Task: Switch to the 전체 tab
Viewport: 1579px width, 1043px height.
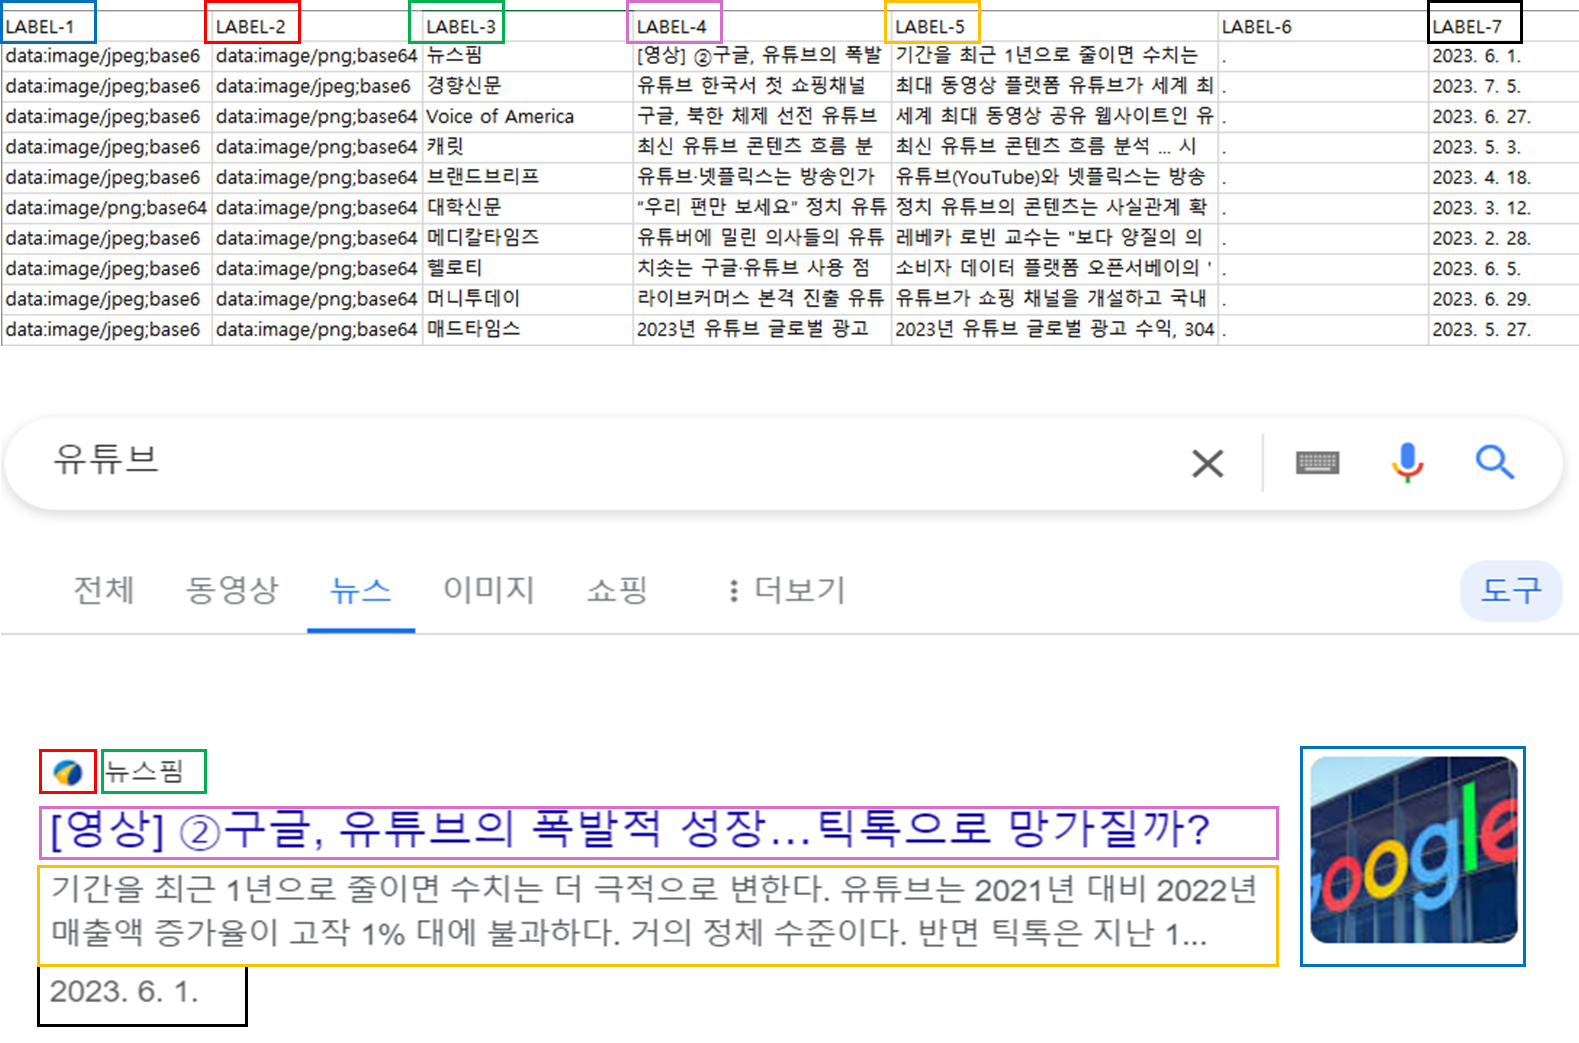Action: pyautogui.click(x=104, y=590)
